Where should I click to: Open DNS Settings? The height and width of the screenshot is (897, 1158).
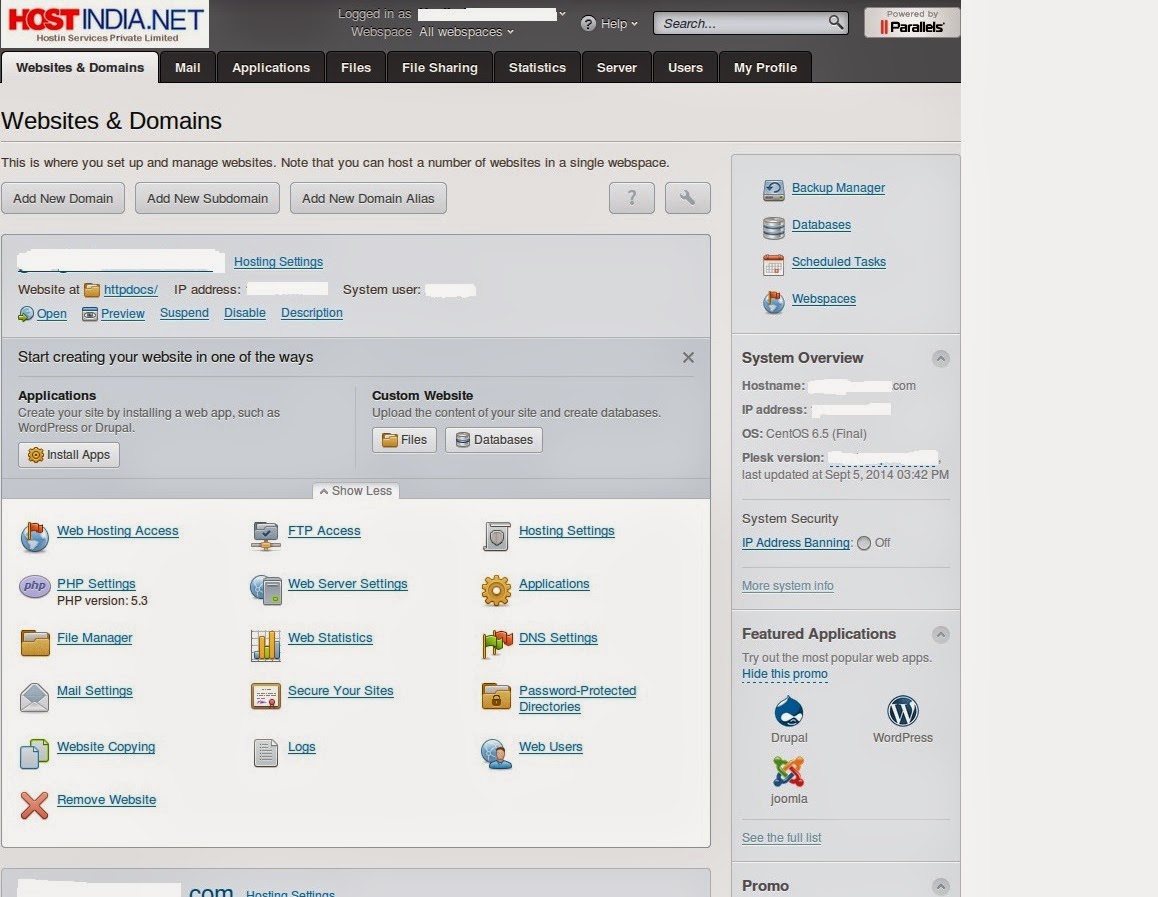[x=558, y=637]
